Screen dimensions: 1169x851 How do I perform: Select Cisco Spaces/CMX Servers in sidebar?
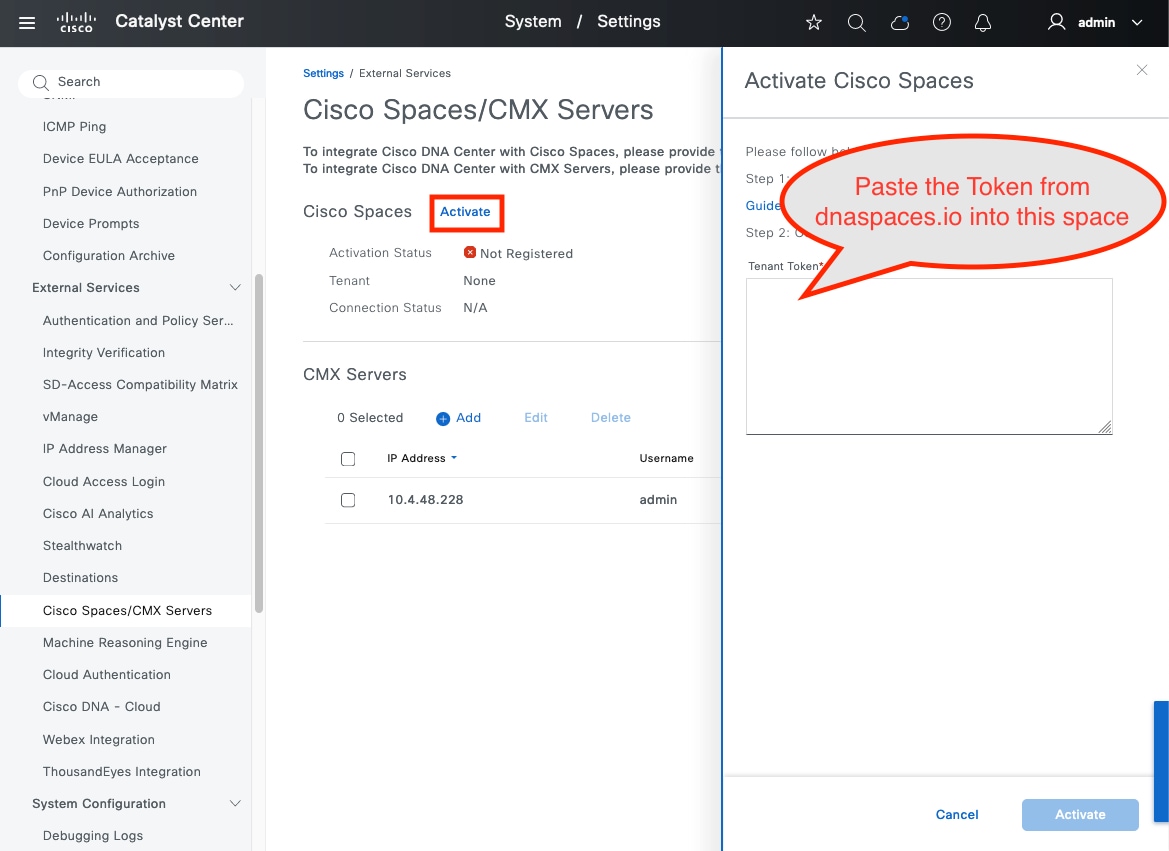[x=127, y=611]
